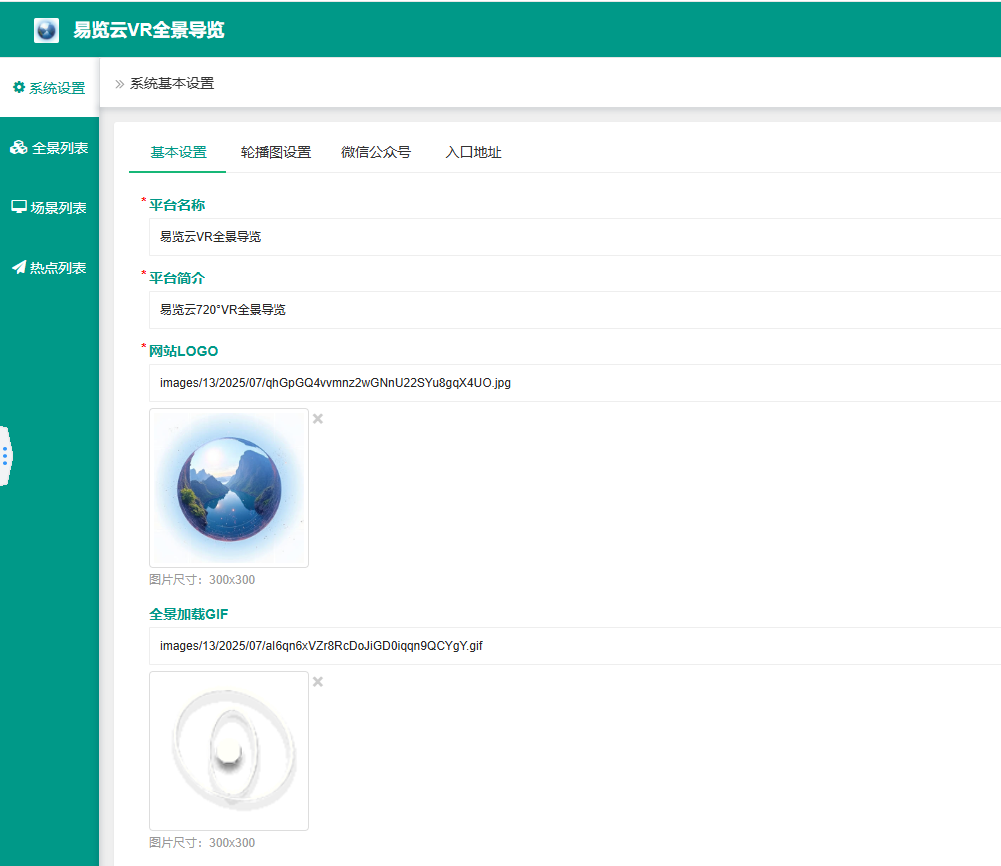The height and width of the screenshot is (866, 1001).
Task: Remove the loading GIF via its X icon
Action: (317, 681)
